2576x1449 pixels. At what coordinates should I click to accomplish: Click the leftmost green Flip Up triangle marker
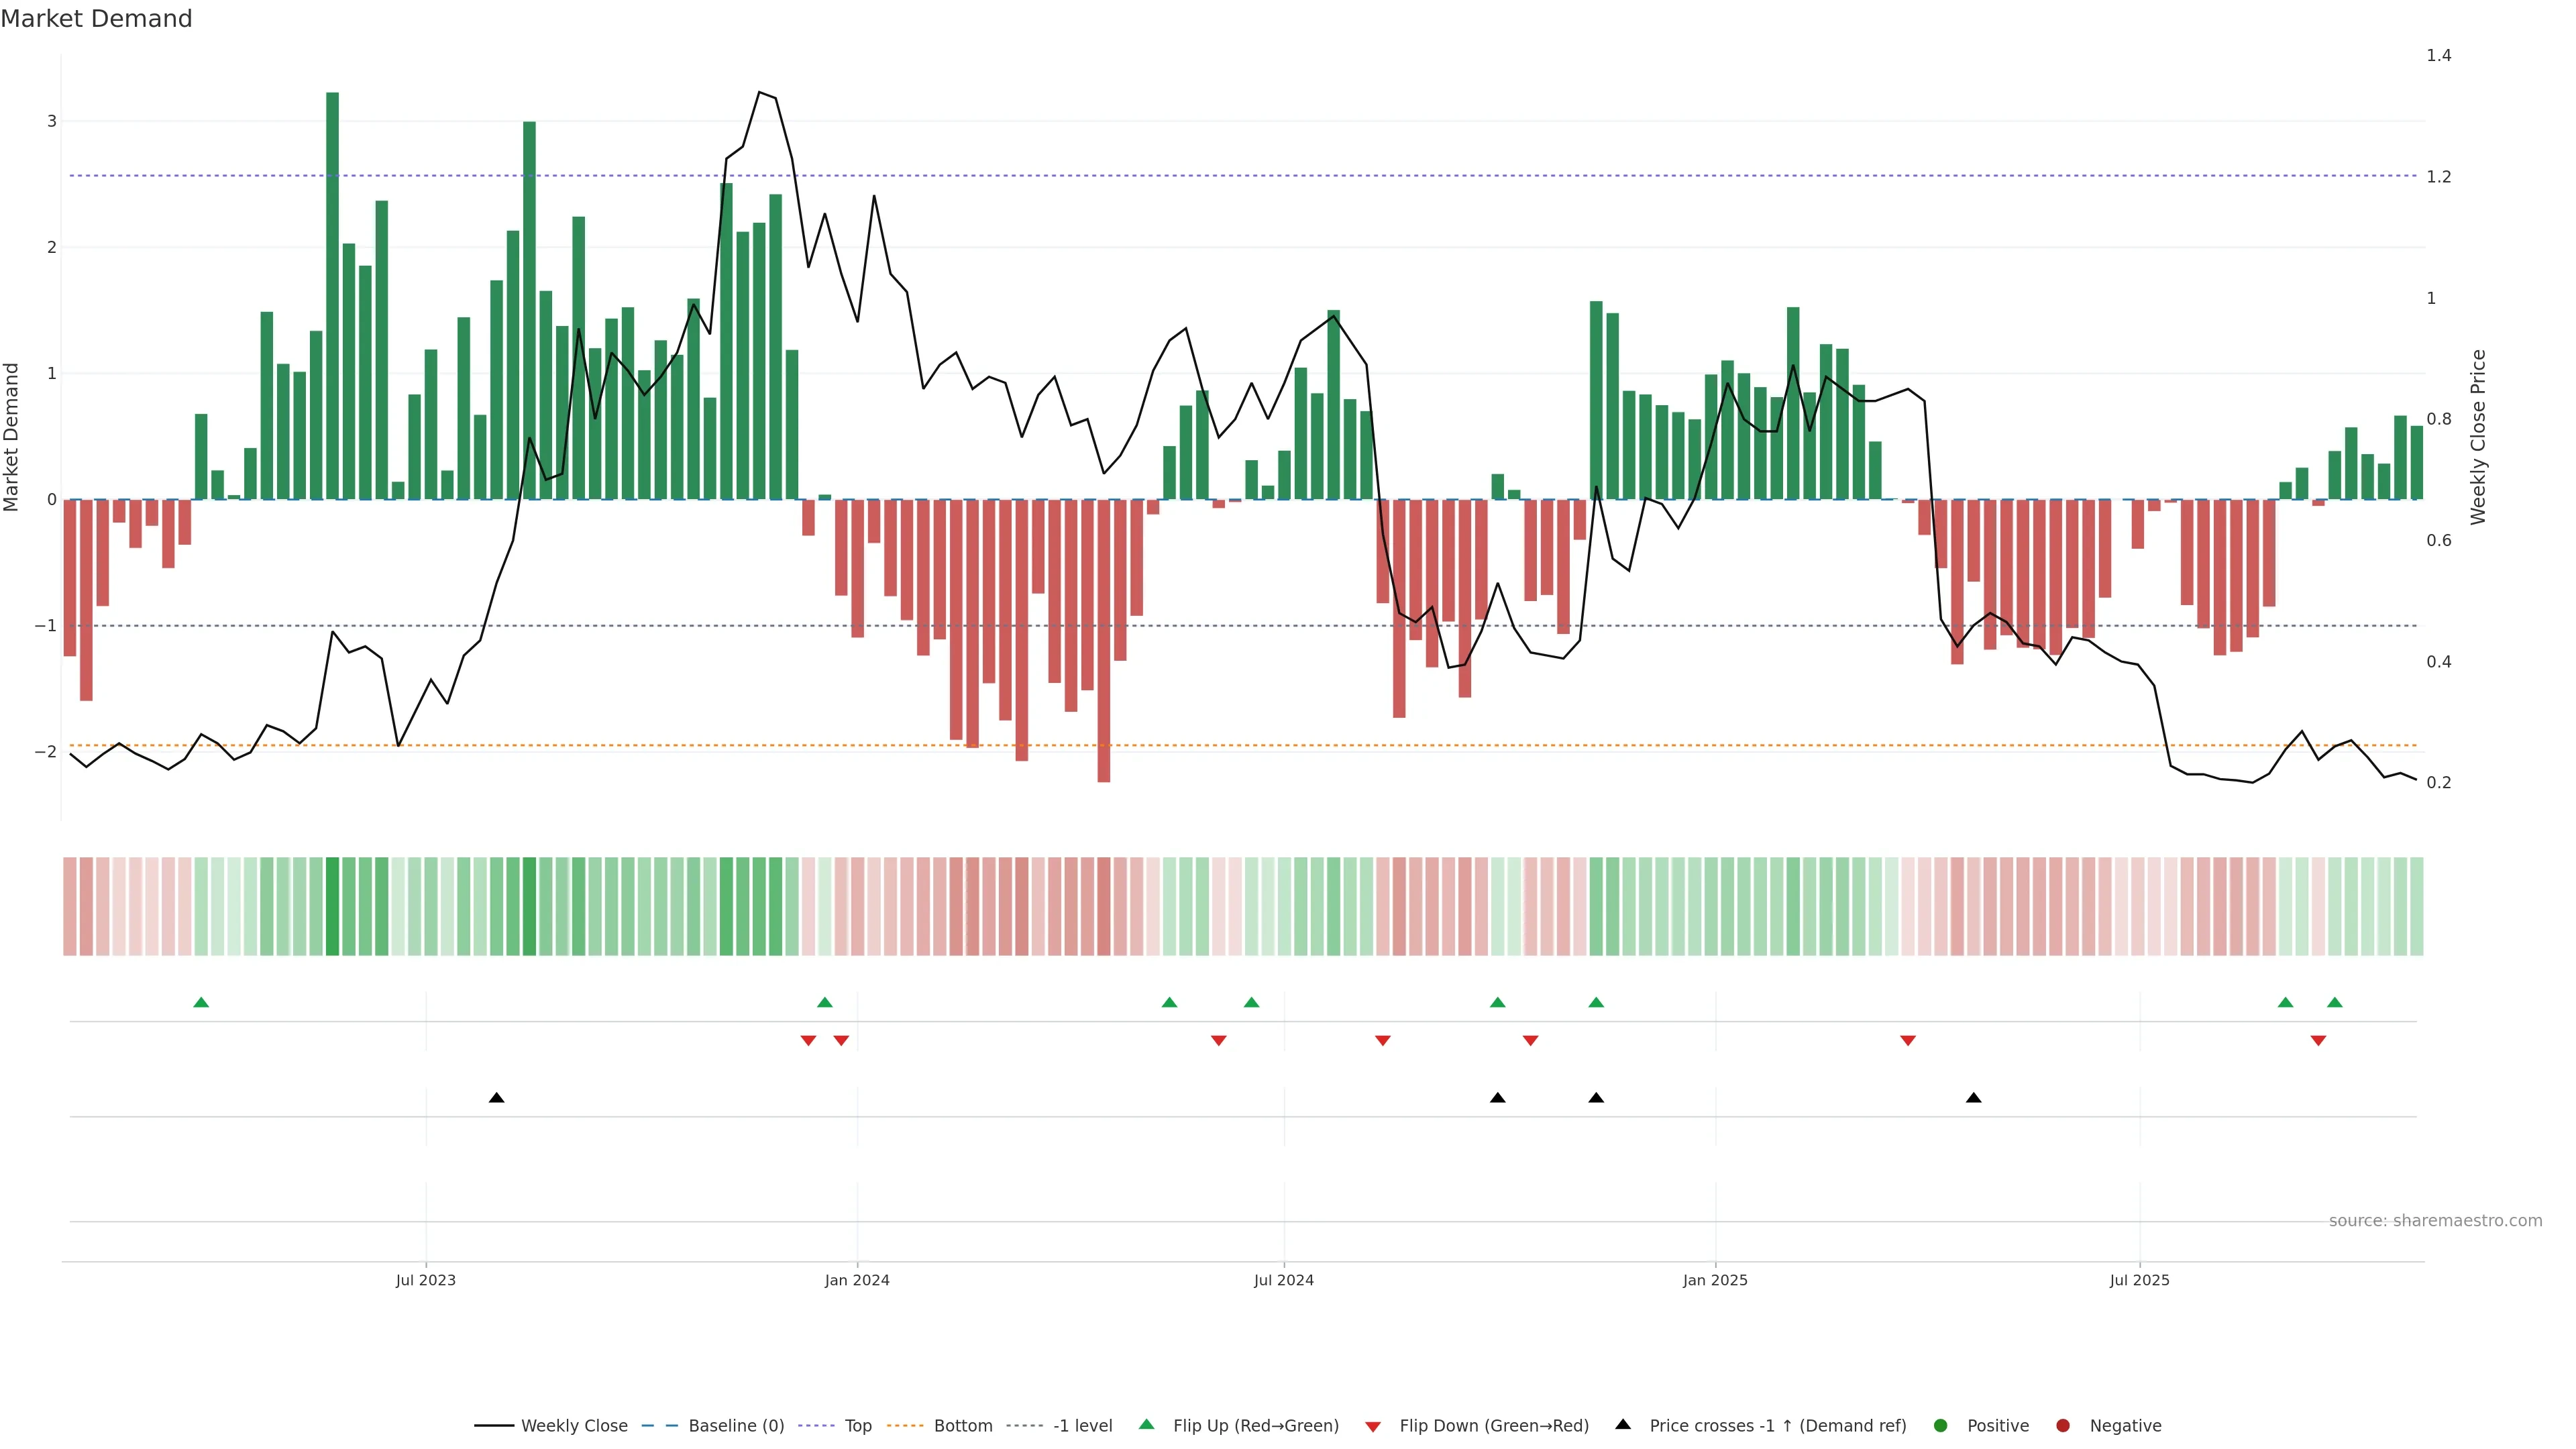(x=201, y=1002)
